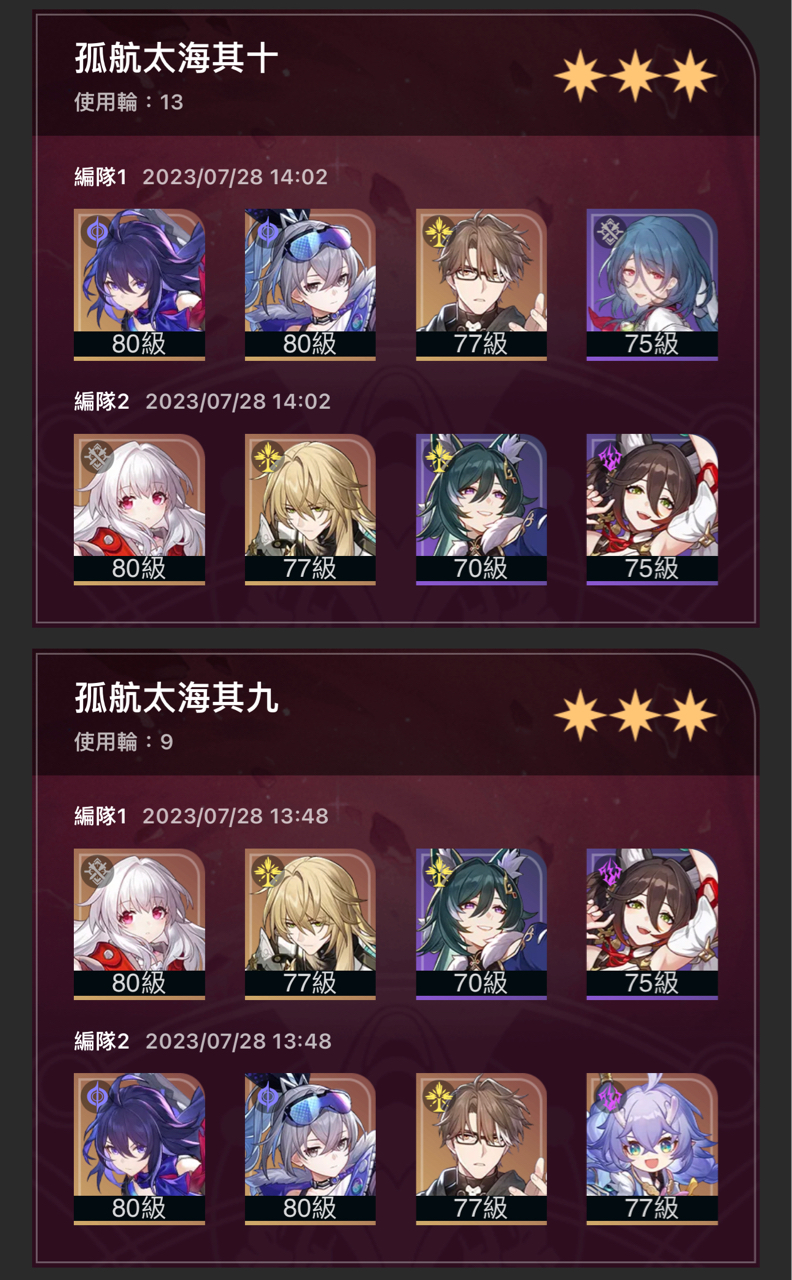This screenshot has height=1280, width=792.
Task: Click the Hunt path icon on Seele in 孤航太海其十
Action: pyautogui.click(x=96, y=231)
